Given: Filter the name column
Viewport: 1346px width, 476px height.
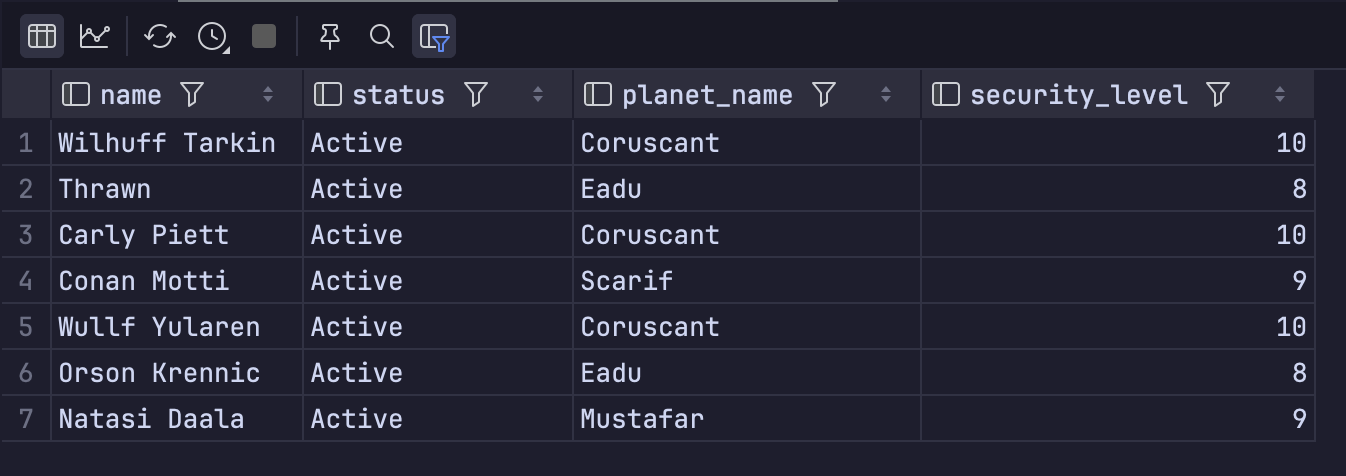Looking at the screenshot, I should pyautogui.click(x=191, y=94).
